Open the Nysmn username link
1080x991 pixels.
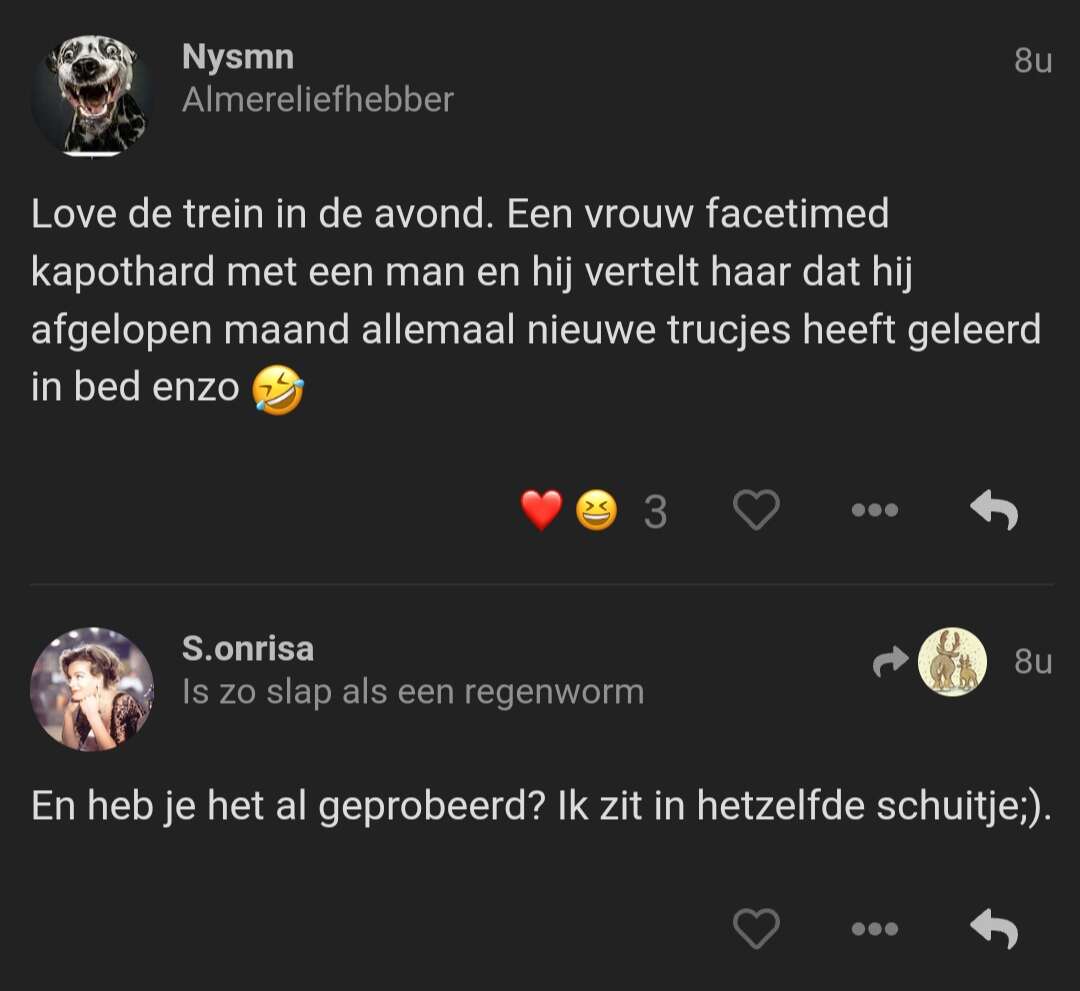(x=238, y=57)
